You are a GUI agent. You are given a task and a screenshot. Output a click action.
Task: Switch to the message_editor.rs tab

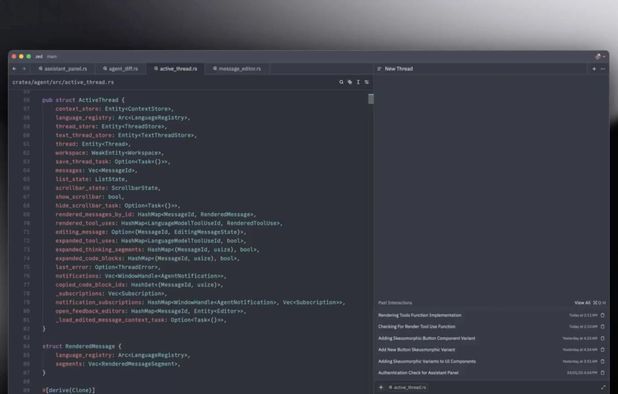(237, 69)
